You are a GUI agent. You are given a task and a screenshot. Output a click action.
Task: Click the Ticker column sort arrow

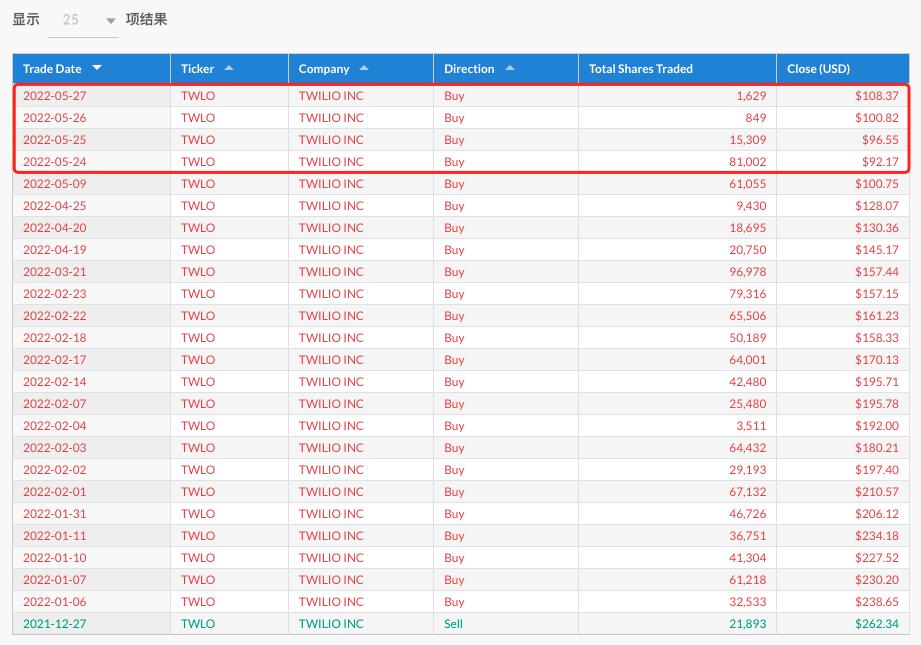tap(229, 68)
